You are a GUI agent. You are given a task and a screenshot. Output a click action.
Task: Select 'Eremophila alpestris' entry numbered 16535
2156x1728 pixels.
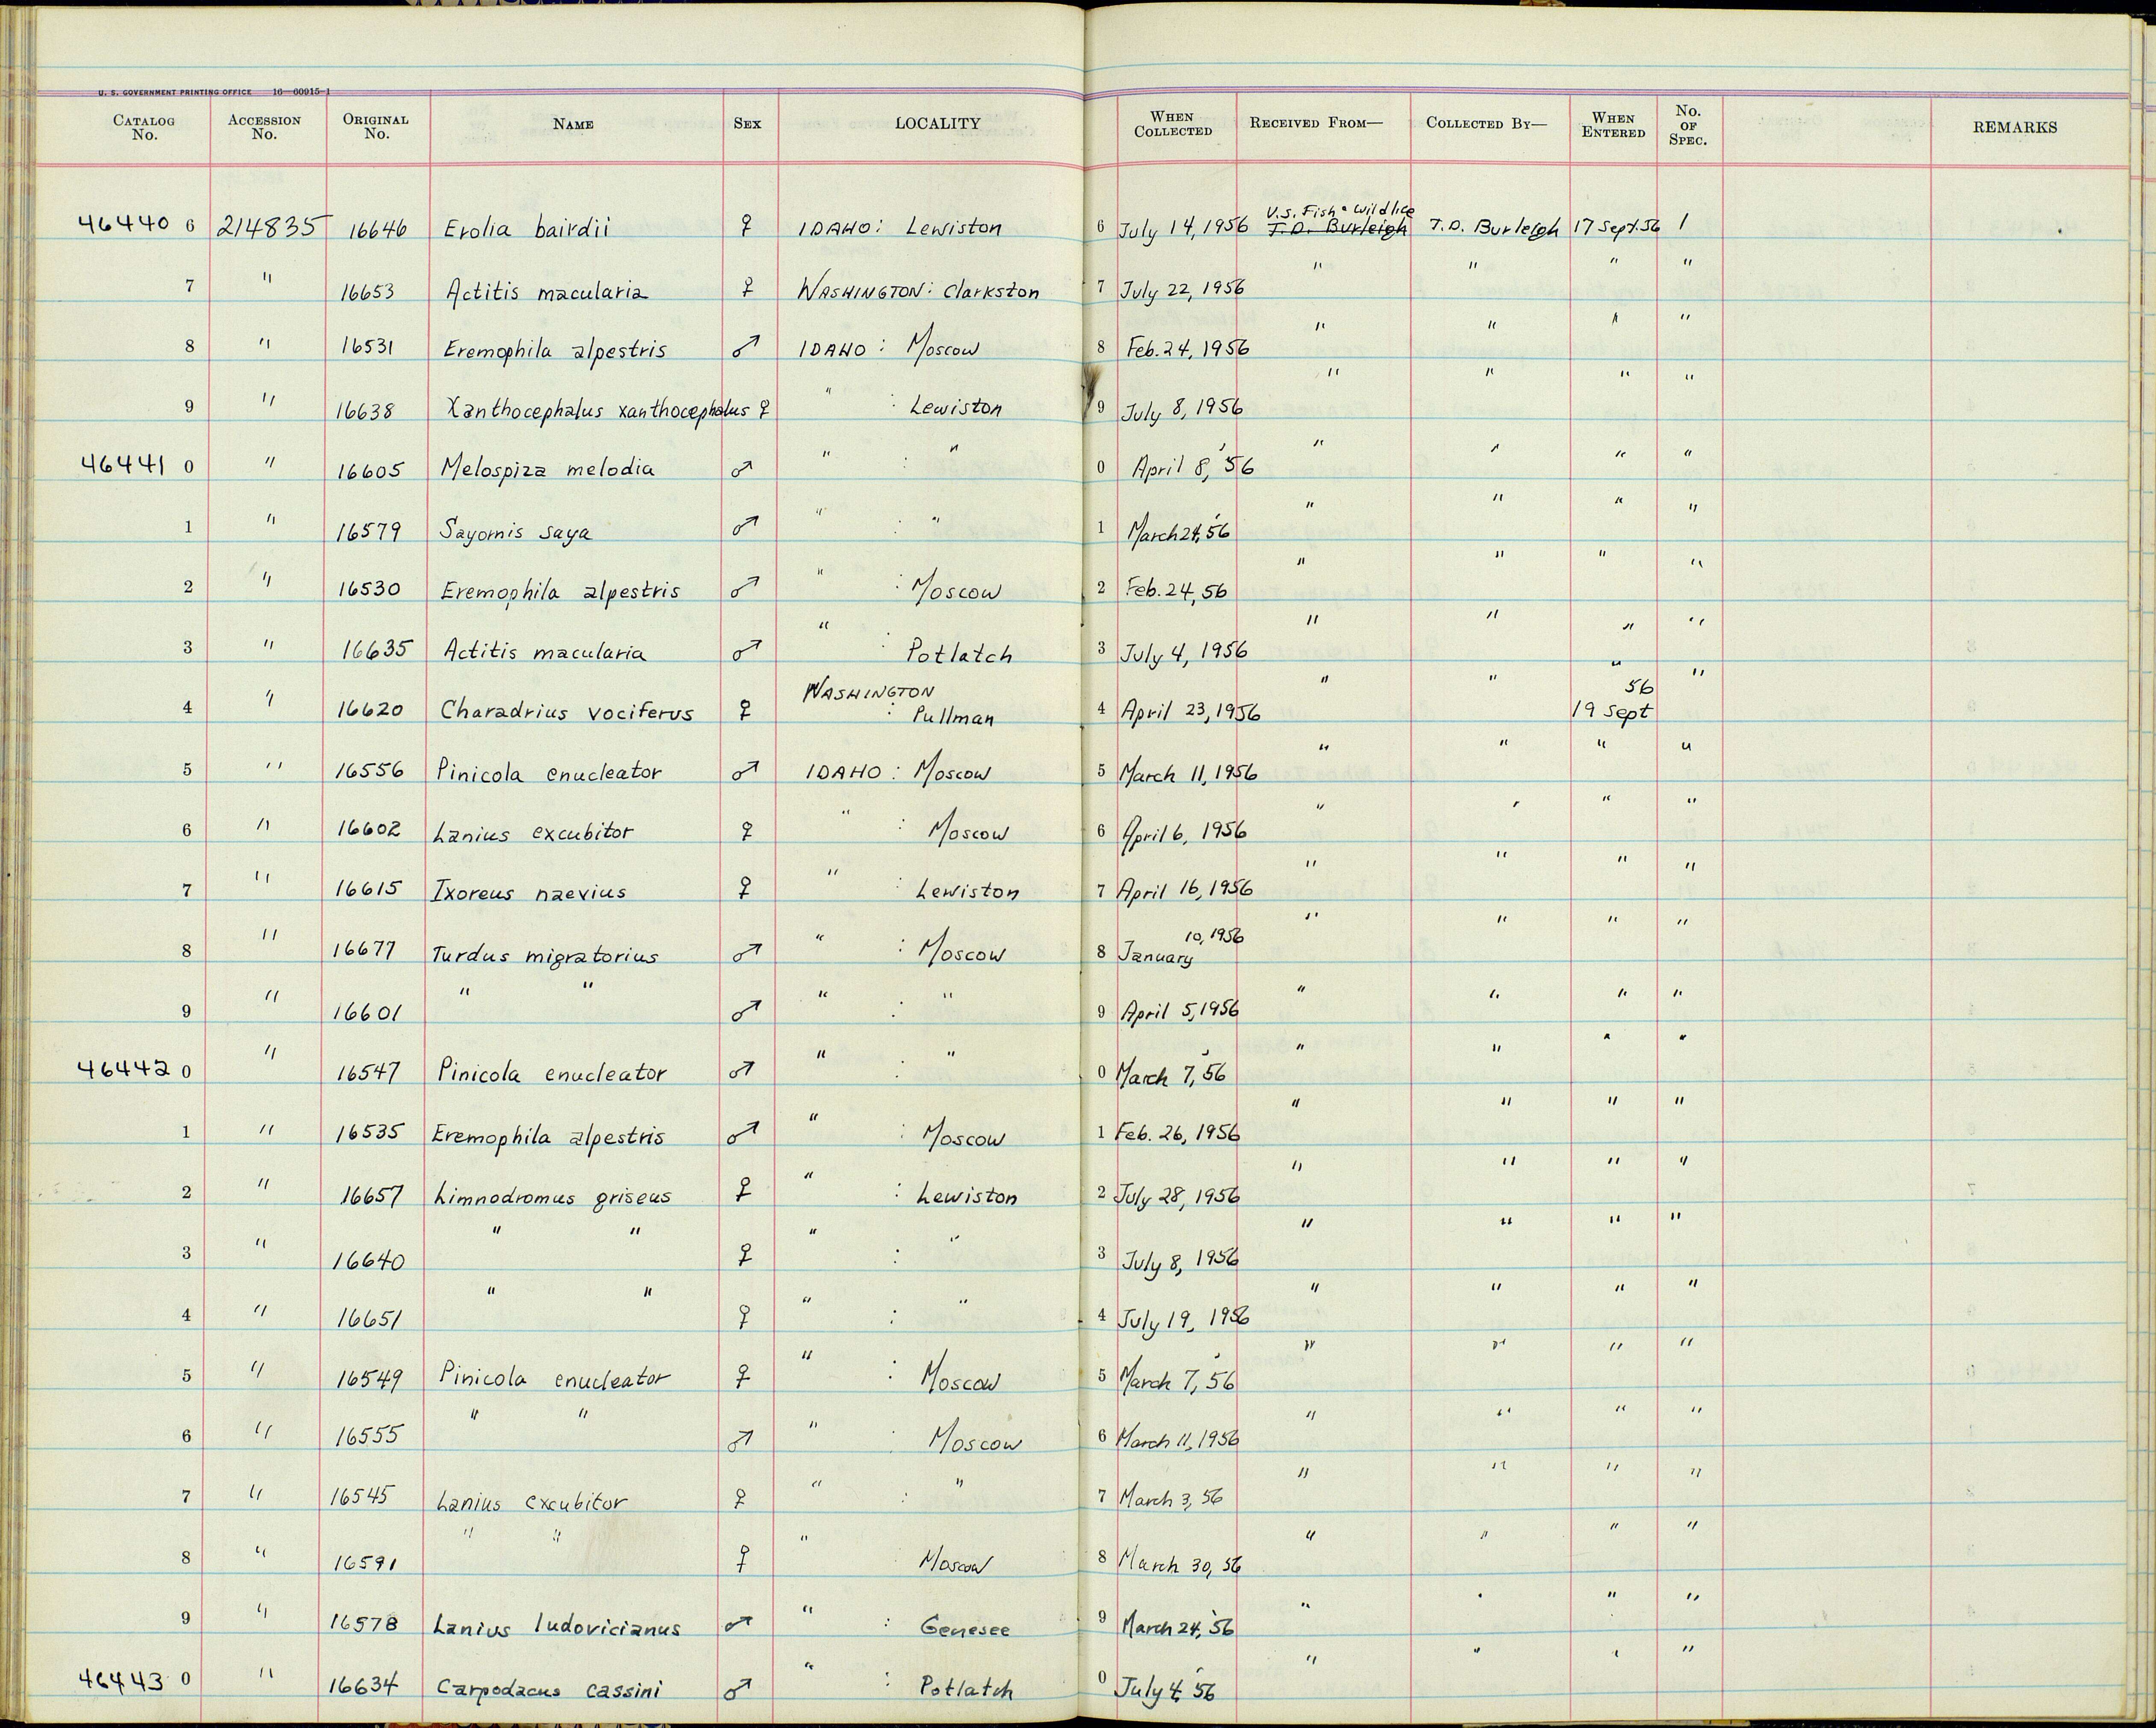point(548,1138)
